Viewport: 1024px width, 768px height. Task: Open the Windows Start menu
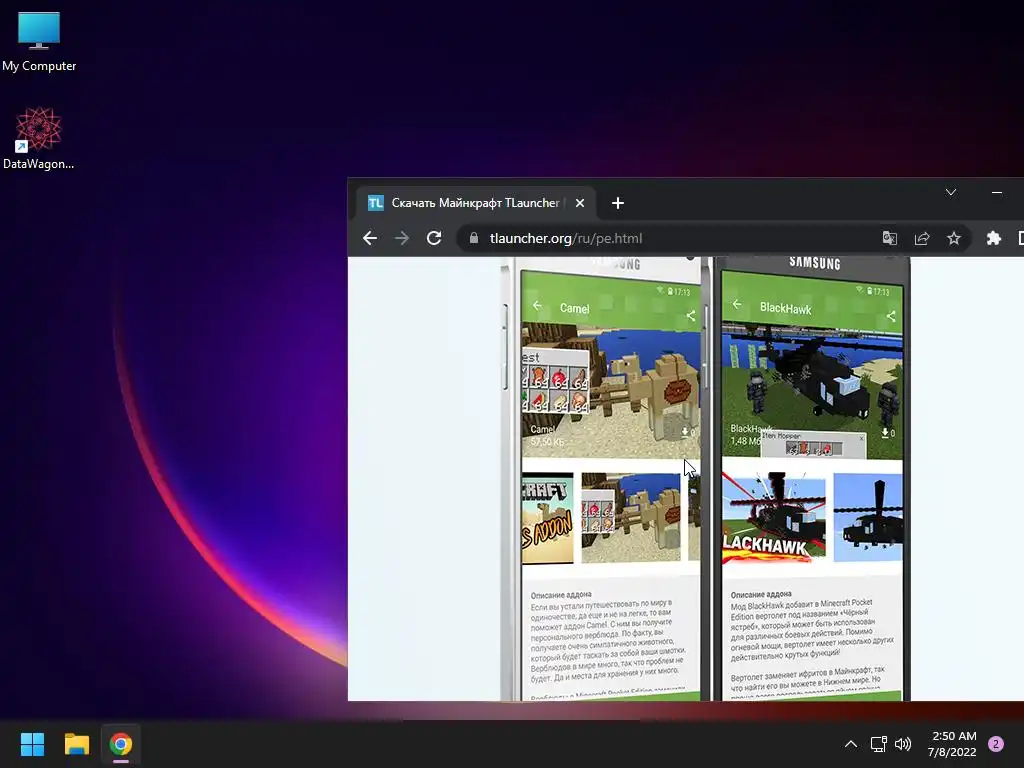point(32,744)
